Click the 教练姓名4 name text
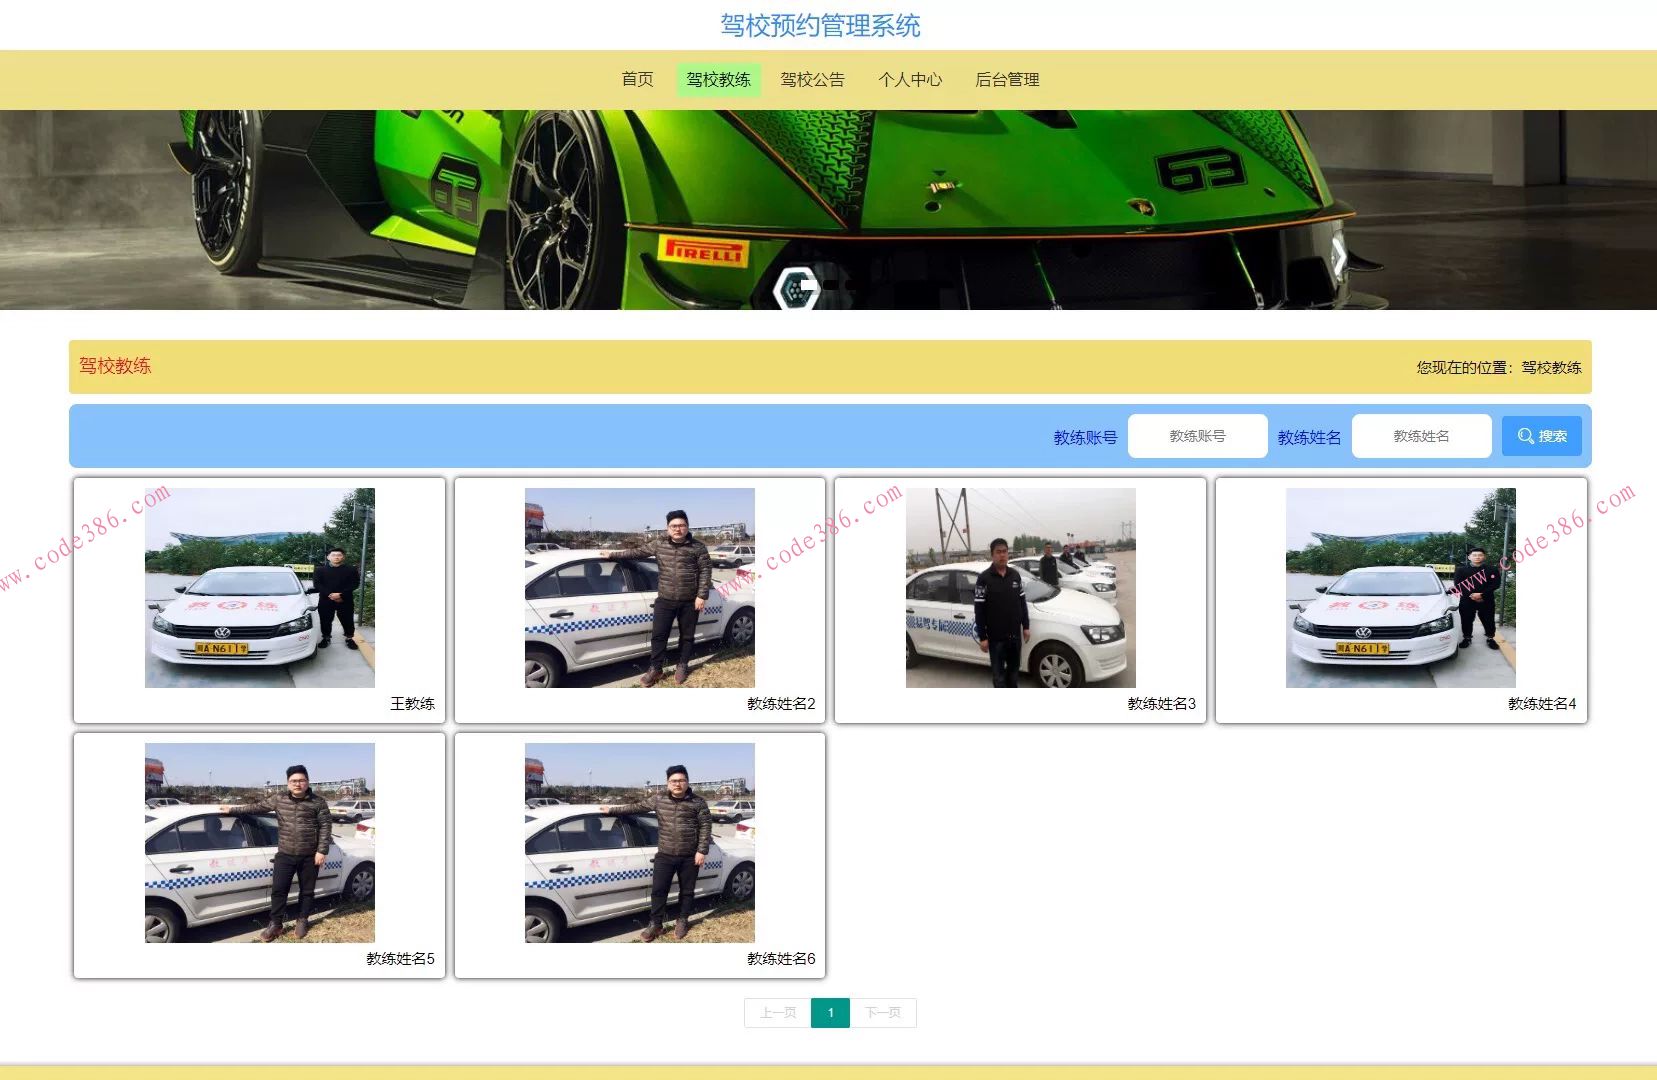The image size is (1657, 1080). coord(1542,704)
